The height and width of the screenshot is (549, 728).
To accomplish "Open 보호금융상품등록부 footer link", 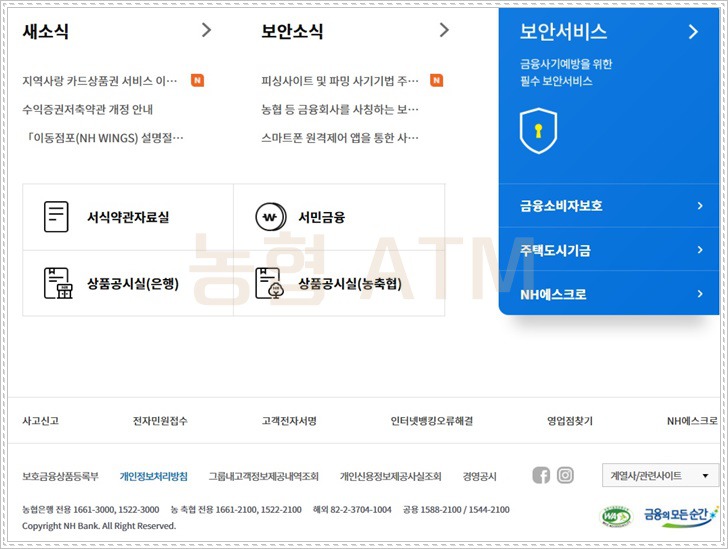I will point(60,476).
